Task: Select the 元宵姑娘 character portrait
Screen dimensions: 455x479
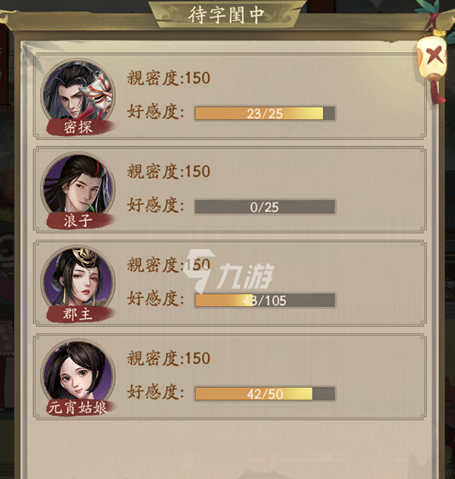Action: click(x=78, y=371)
